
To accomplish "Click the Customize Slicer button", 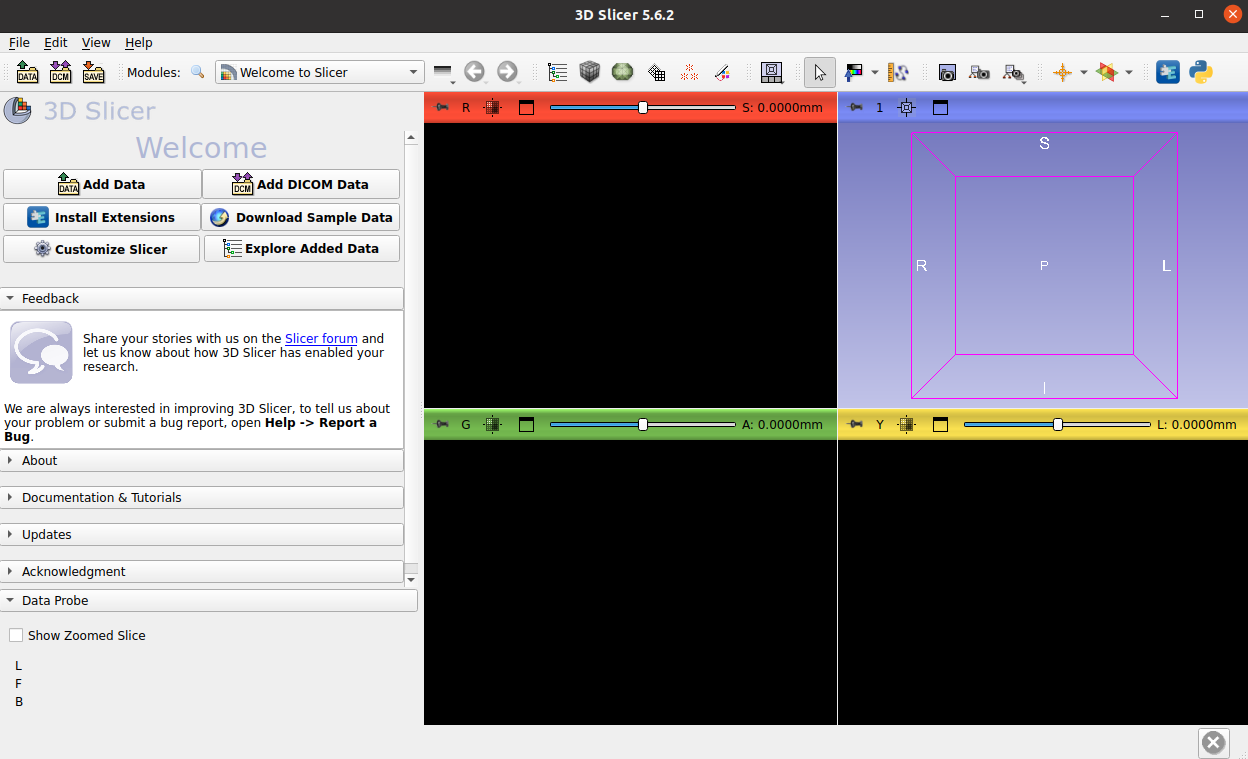I will pos(102,249).
